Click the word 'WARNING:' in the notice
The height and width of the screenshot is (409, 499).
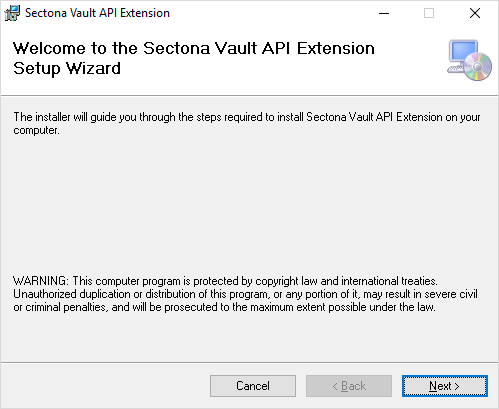pos(41,281)
